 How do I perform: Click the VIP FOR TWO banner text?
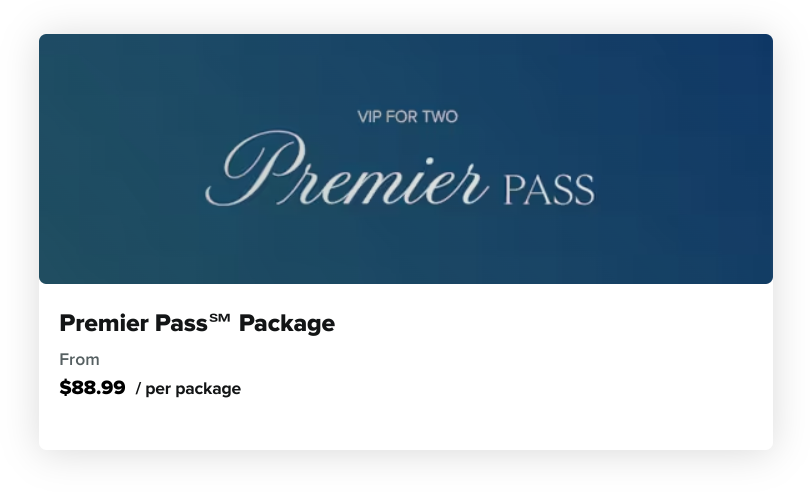(x=408, y=117)
